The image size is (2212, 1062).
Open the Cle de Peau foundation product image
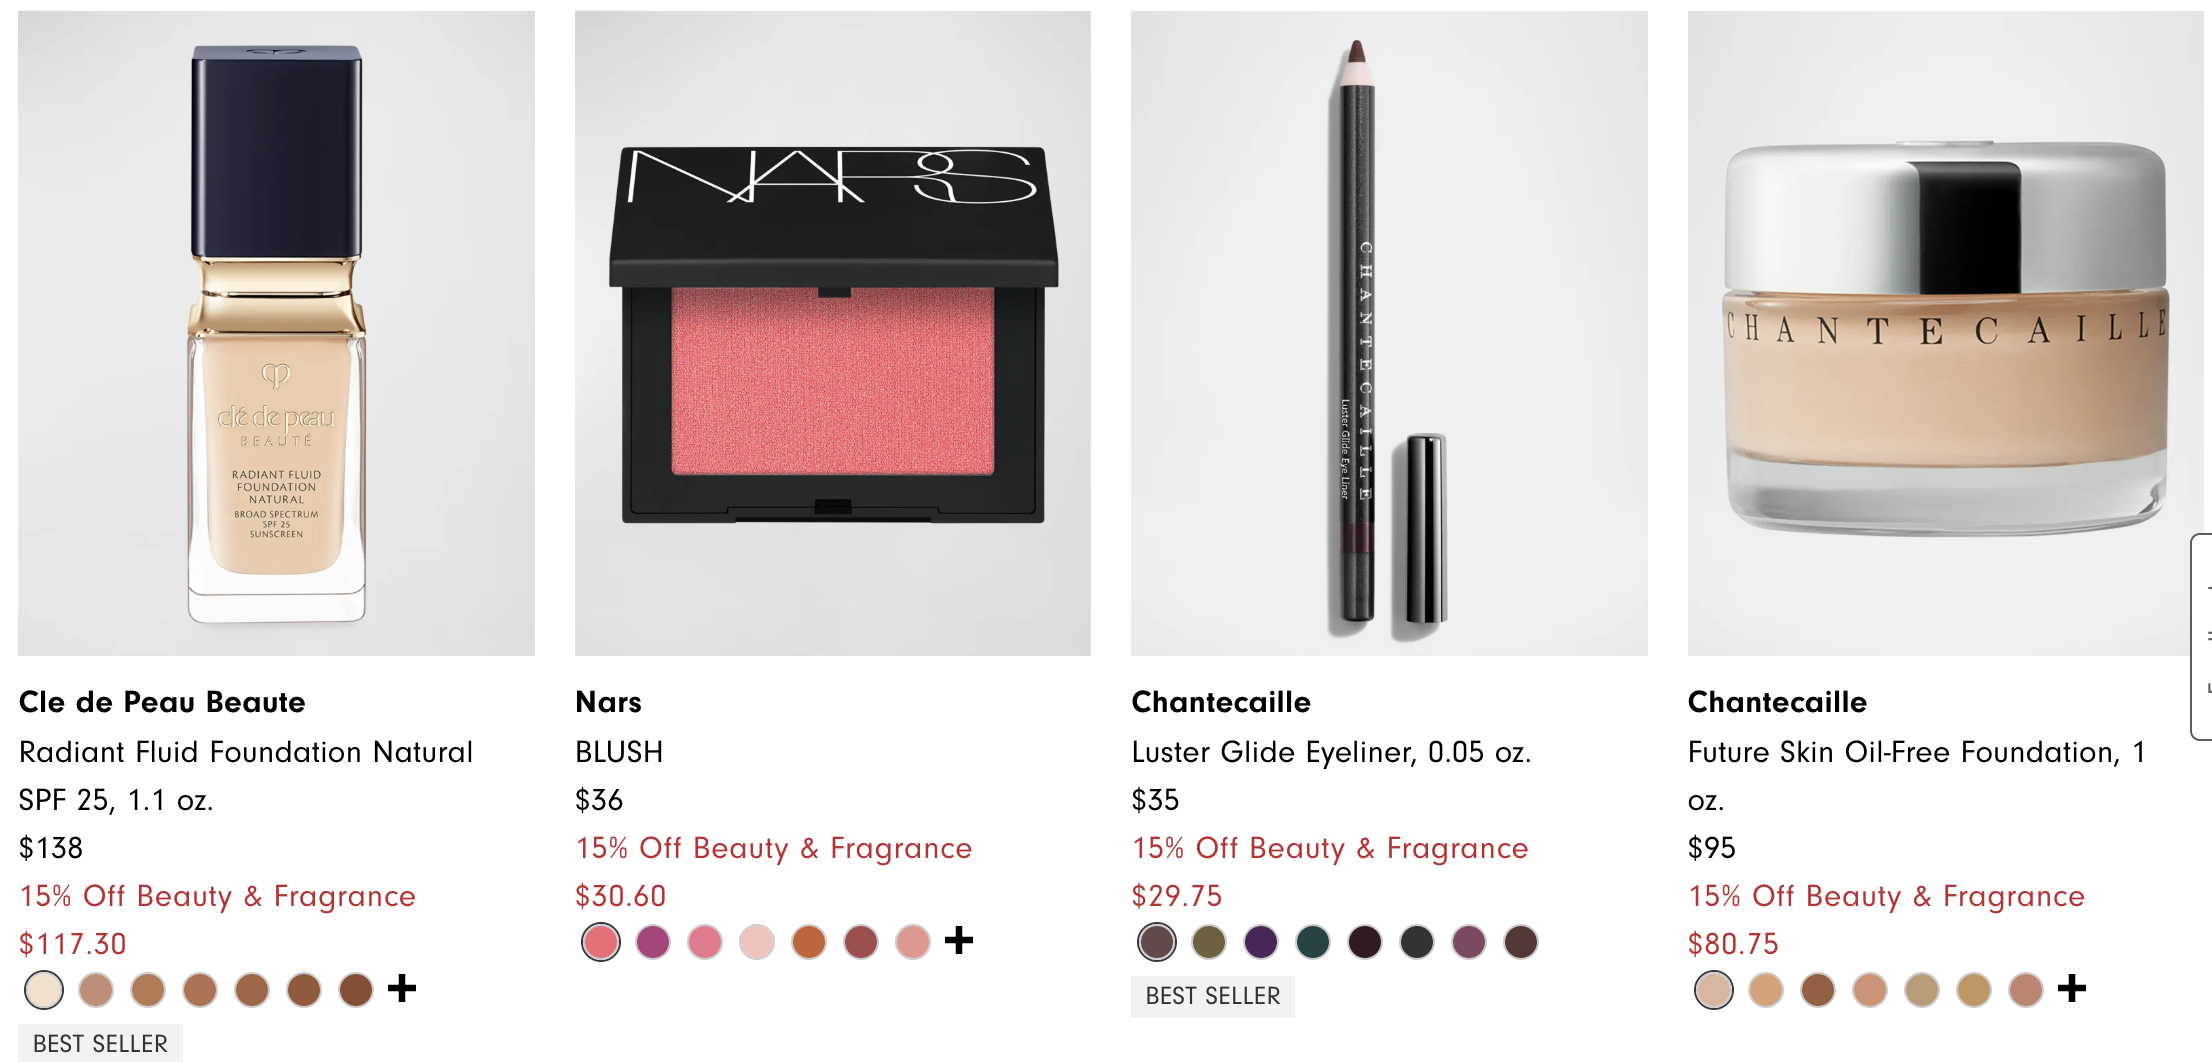[x=276, y=333]
